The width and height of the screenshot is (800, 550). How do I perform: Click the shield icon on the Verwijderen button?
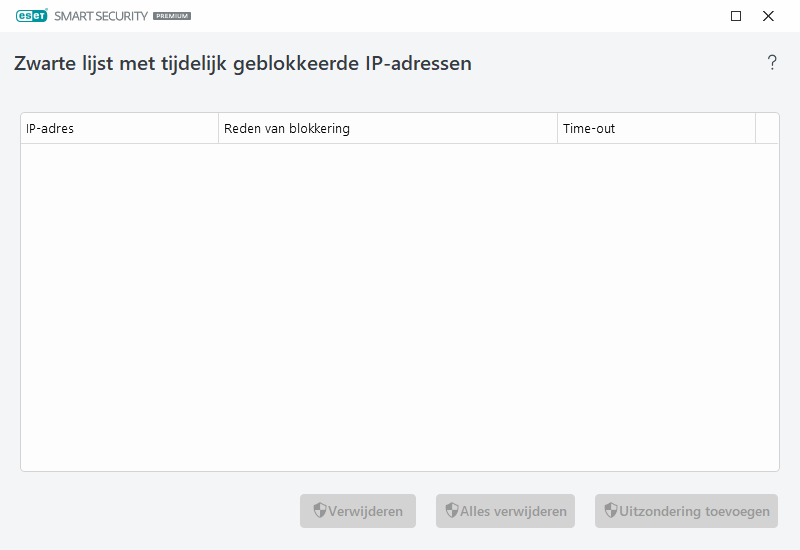click(320, 511)
